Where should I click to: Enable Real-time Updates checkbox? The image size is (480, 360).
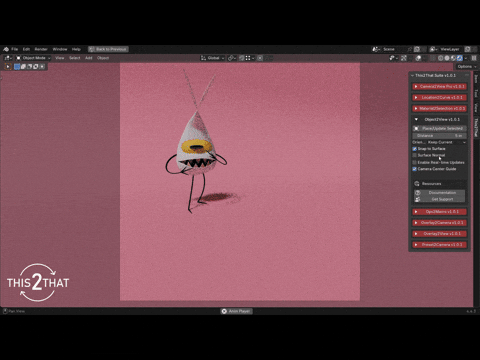[x=415, y=162]
